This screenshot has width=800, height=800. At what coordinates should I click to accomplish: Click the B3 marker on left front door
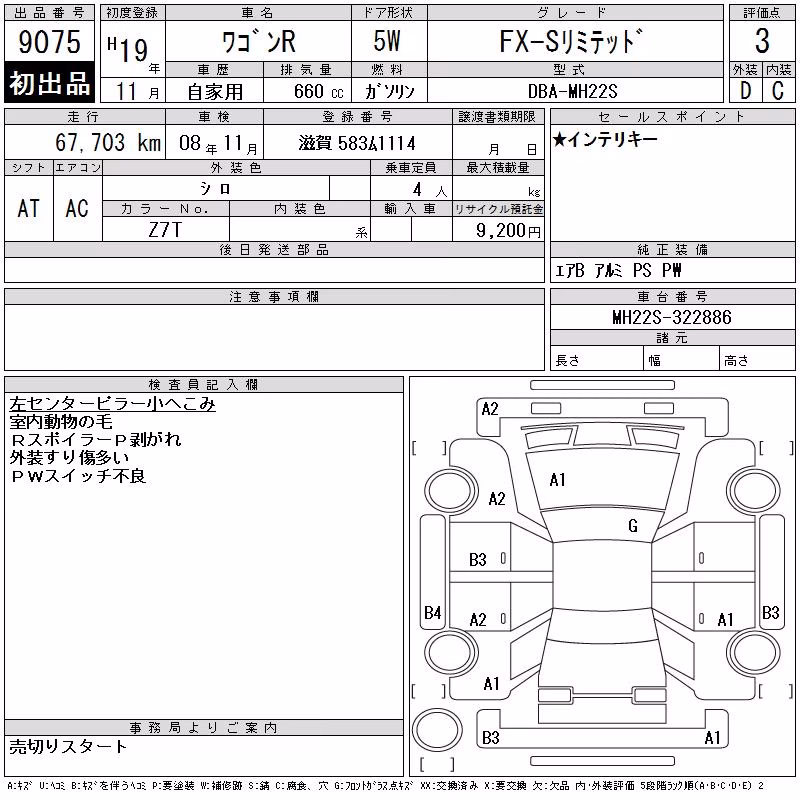(x=478, y=560)
